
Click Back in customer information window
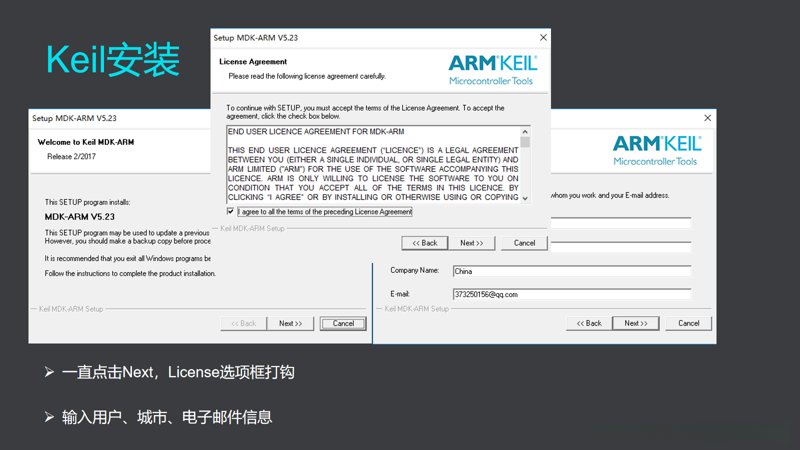(589, 323)
